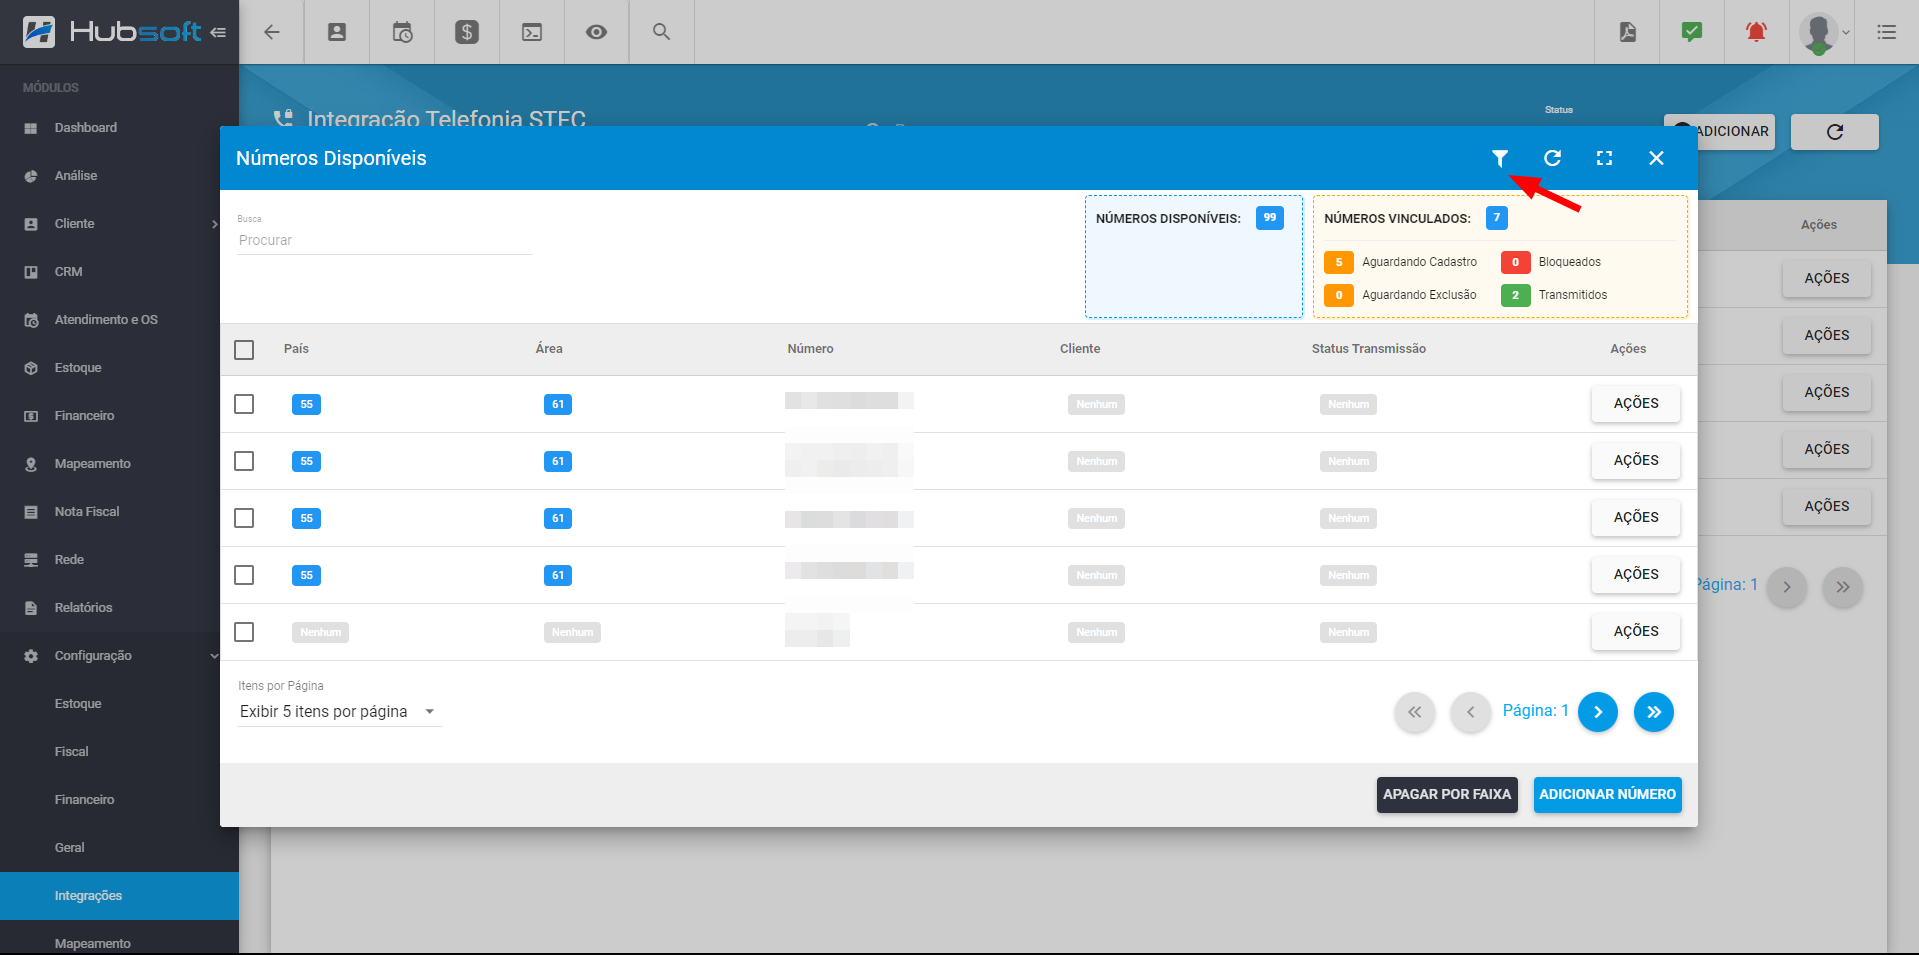This screenshot has width=1919, height=955.
Task: Expand the Cliente sidebar menu
Action: [119, 224]
